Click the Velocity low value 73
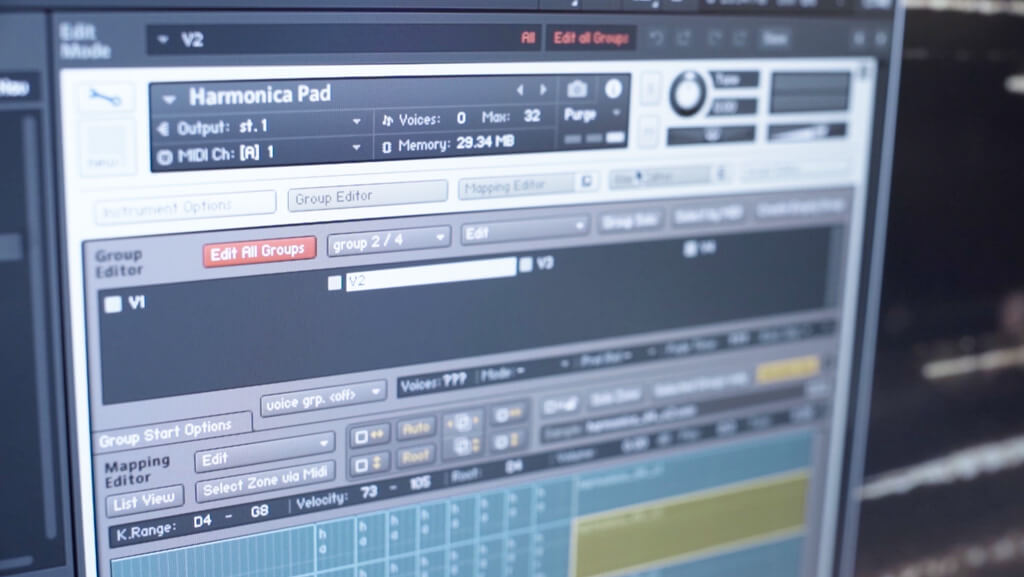The height and width of the screenshot is (577, 1024). [368, 493]
